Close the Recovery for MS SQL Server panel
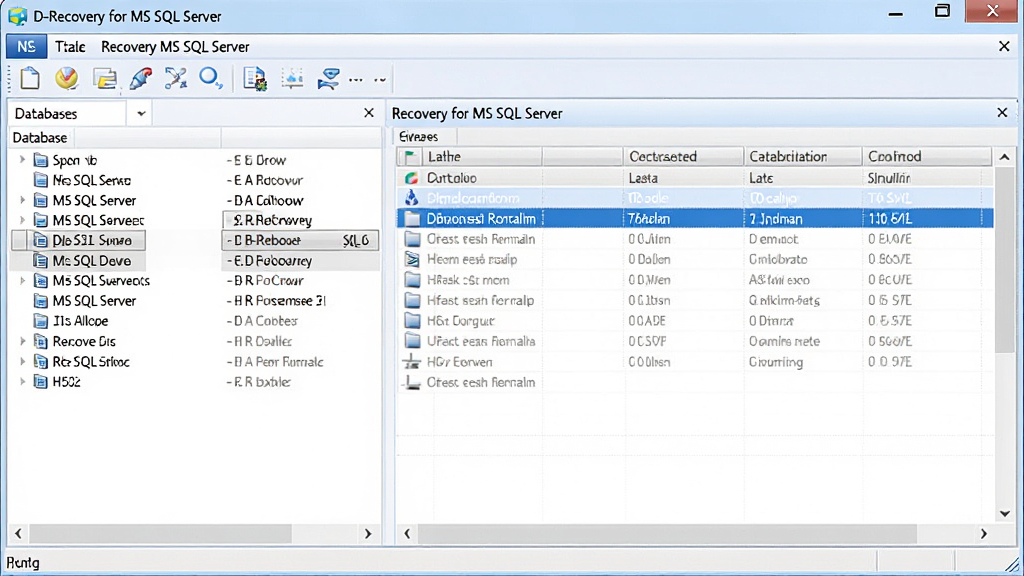Viewport: 1024px width, 576px height. point(1002,112)
